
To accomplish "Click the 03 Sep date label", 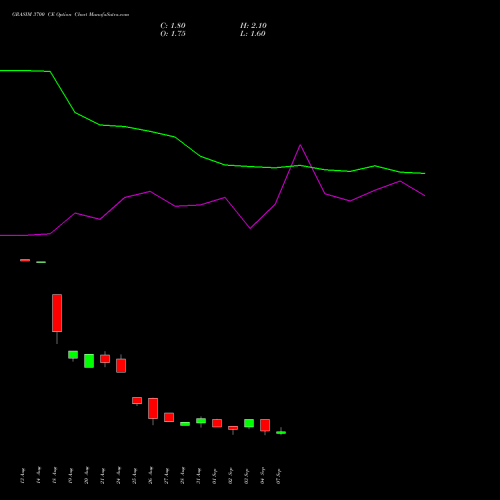I will click(x=247, y=475).
